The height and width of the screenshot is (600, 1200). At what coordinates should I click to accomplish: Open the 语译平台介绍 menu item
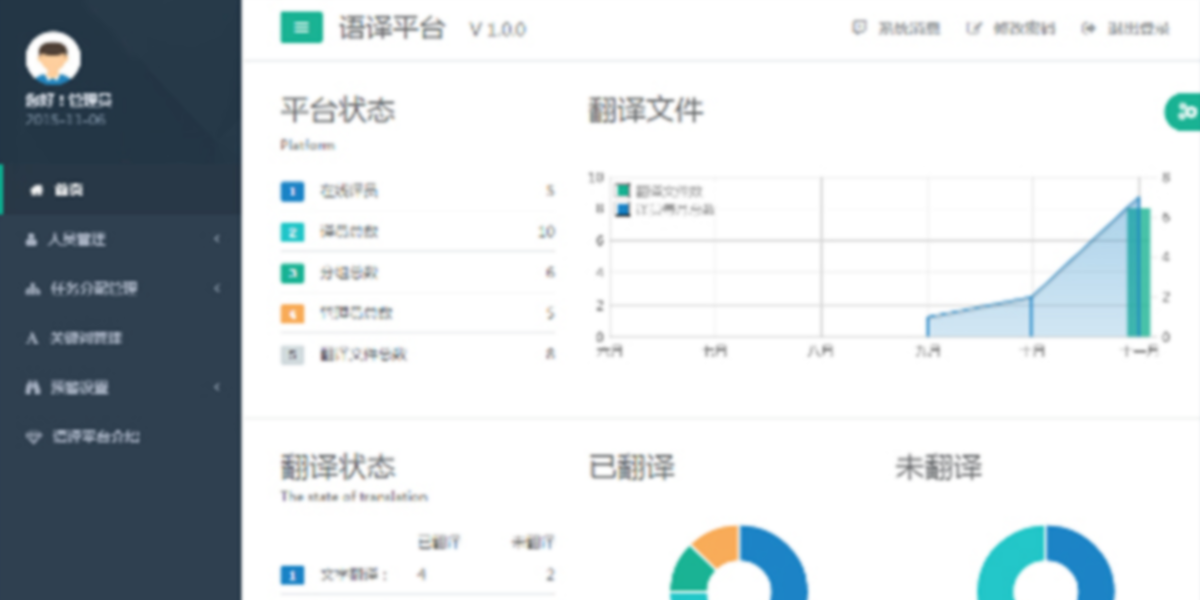tap(96, 437)
